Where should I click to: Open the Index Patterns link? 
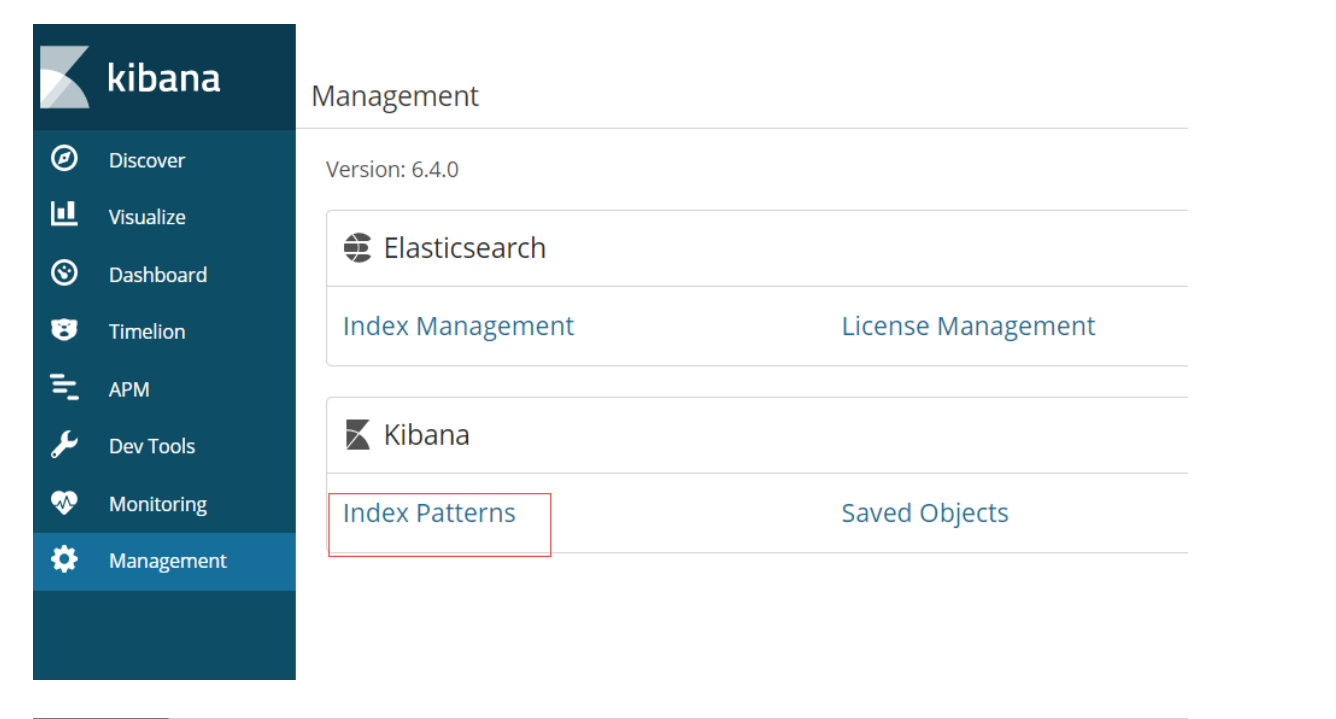429,513
